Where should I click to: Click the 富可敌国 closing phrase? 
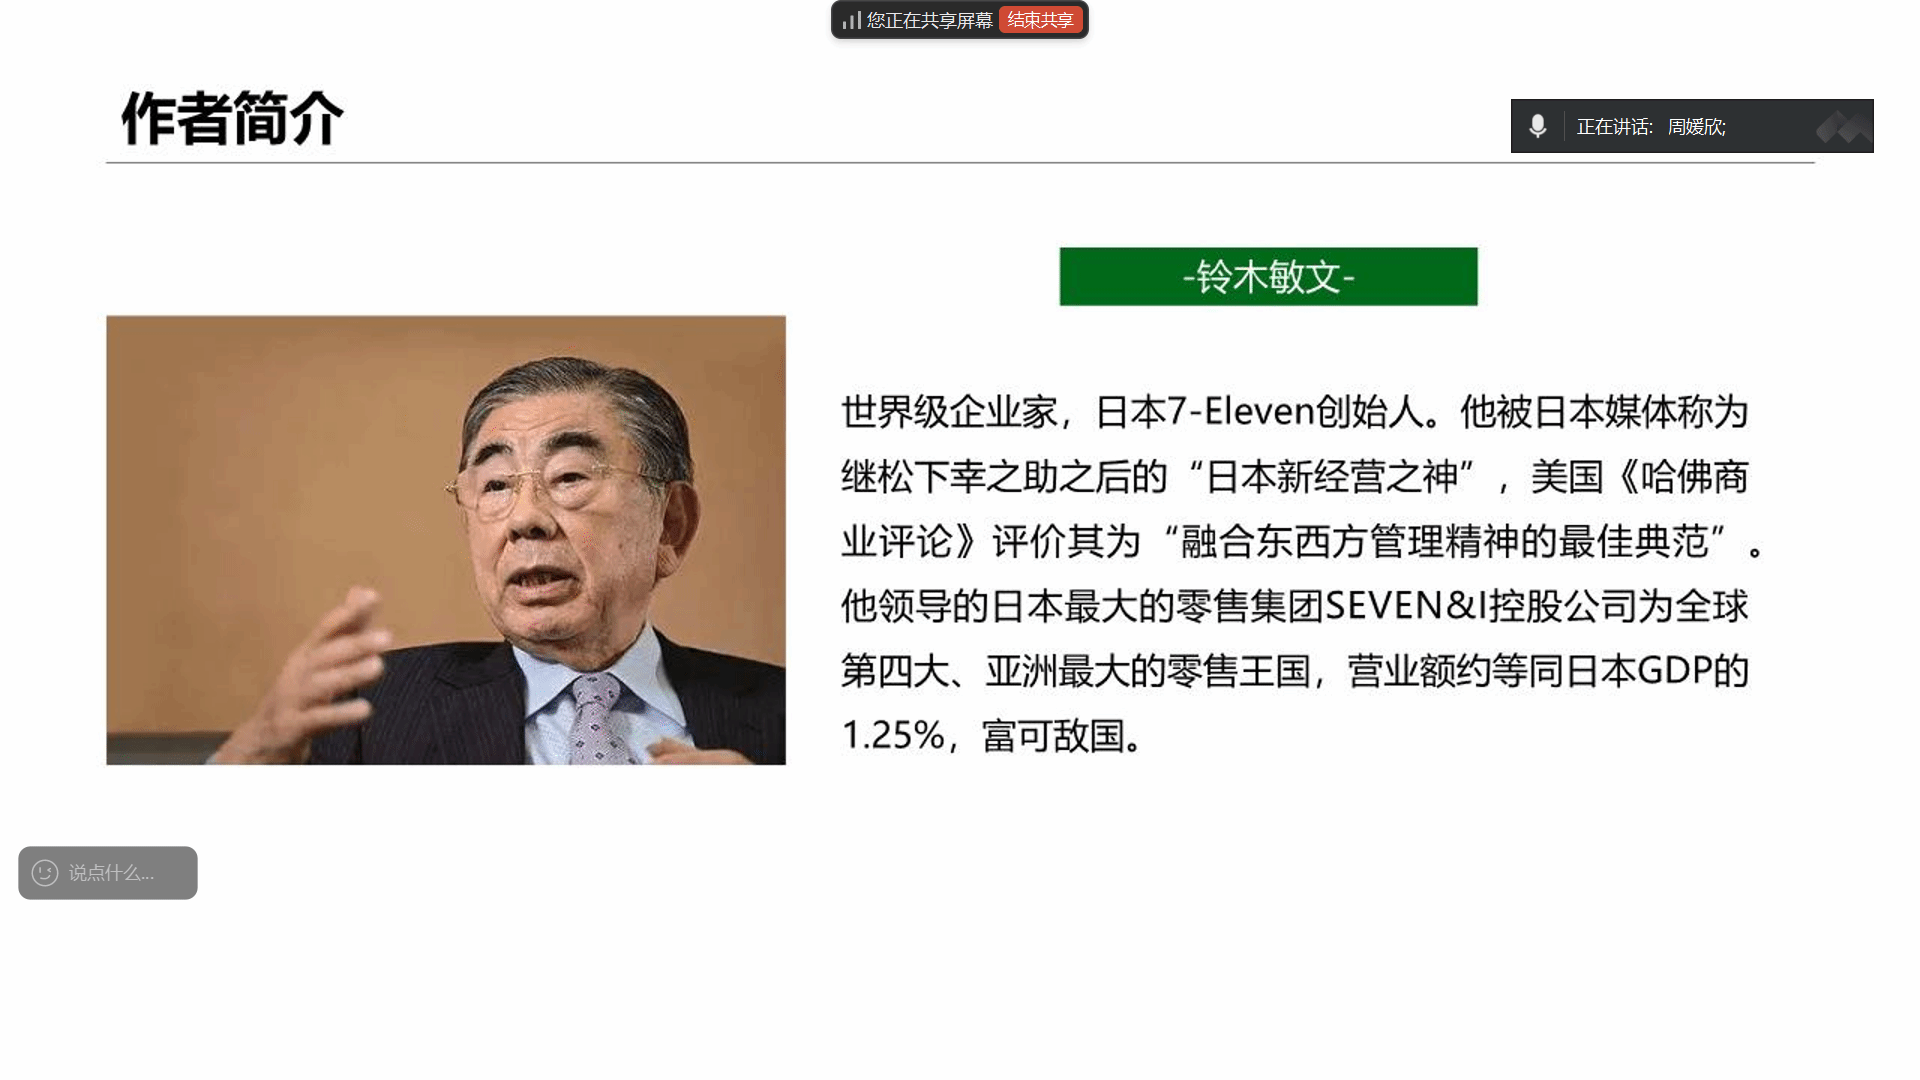[1053, 735]
